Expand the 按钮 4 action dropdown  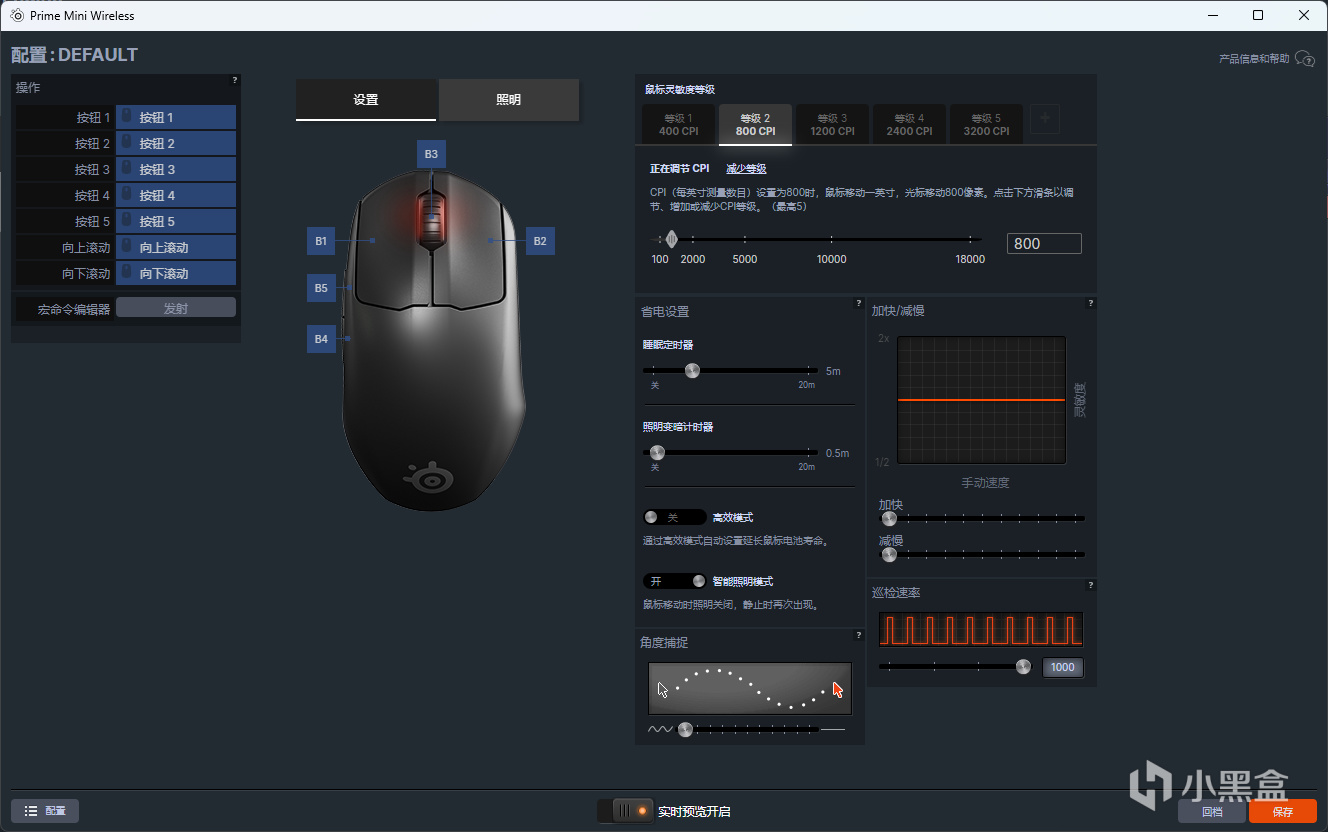coord(176,195)
